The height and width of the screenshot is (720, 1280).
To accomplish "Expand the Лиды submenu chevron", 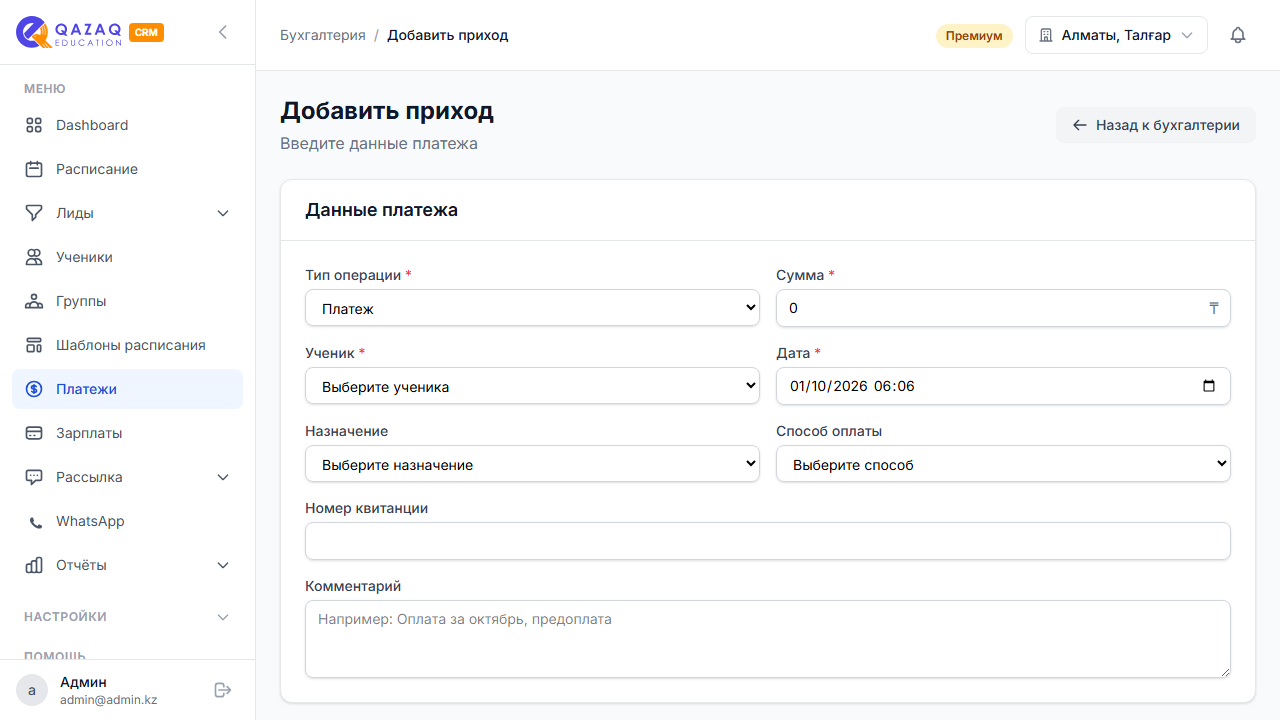I will coord(223,213).
